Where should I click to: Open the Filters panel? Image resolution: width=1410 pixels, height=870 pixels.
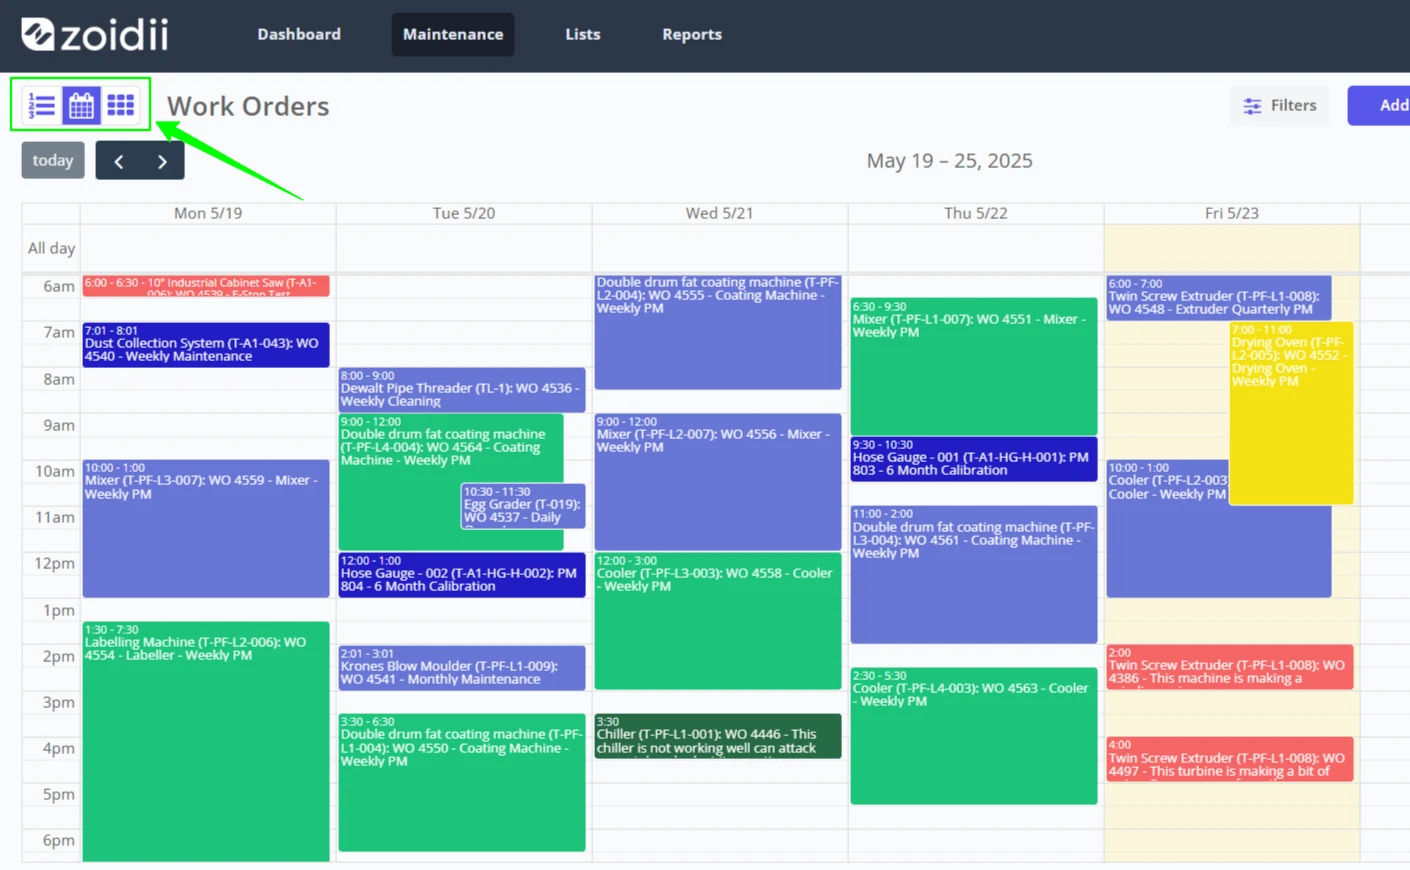(1280, 105)
